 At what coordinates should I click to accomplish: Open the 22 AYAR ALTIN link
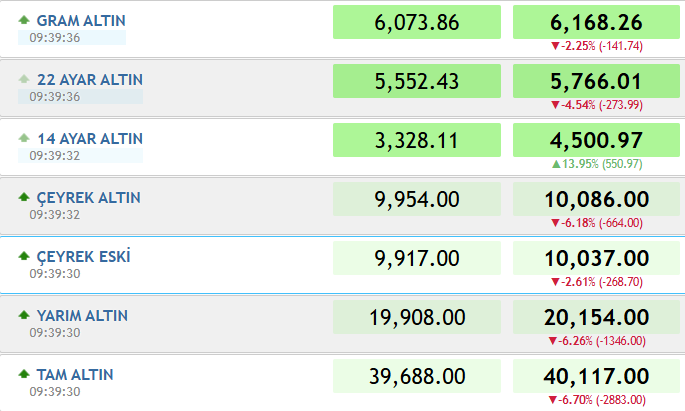coord(90,79)
